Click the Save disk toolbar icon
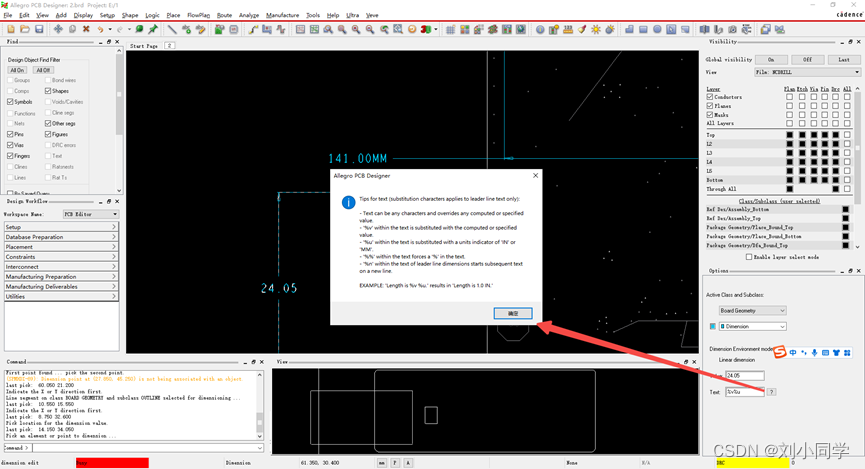 (39, 29)
